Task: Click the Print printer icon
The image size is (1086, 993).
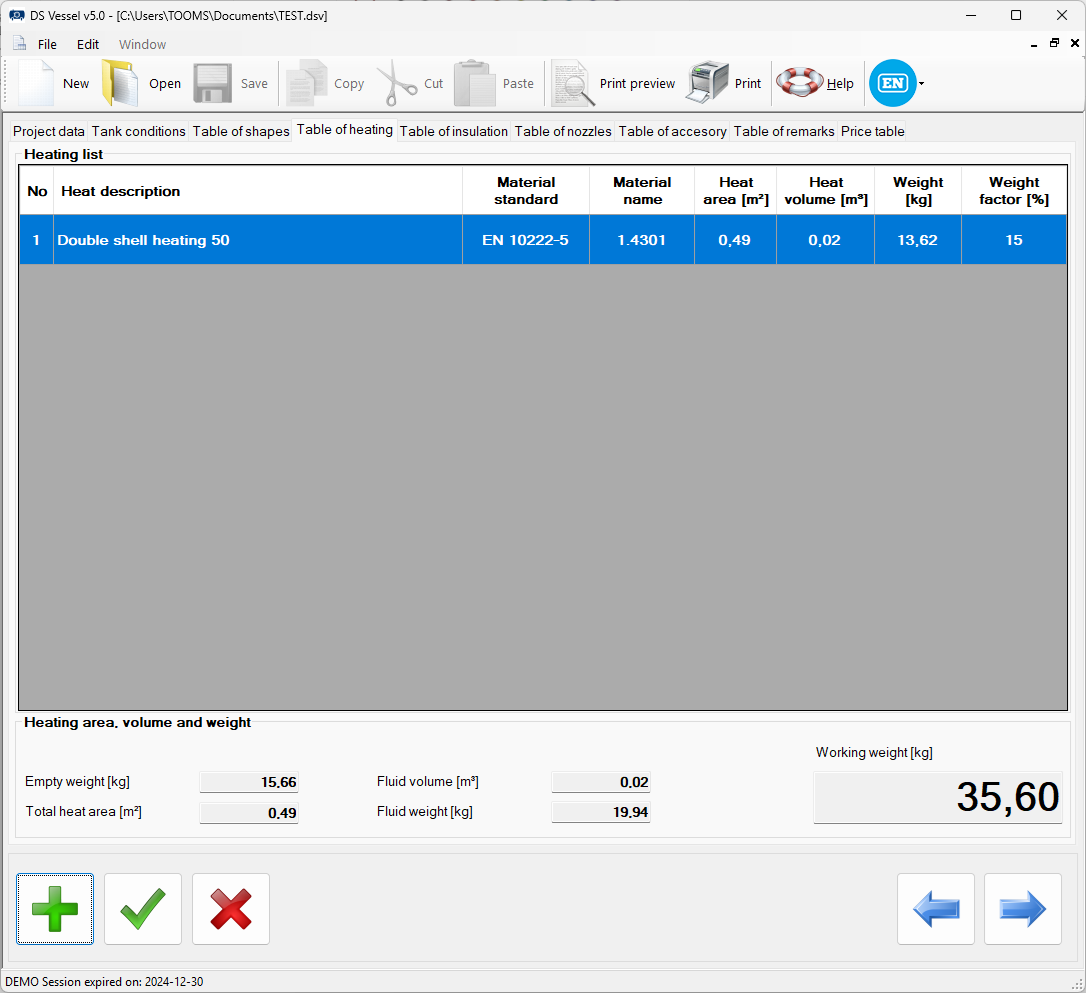Action: [x=708, y=83]
